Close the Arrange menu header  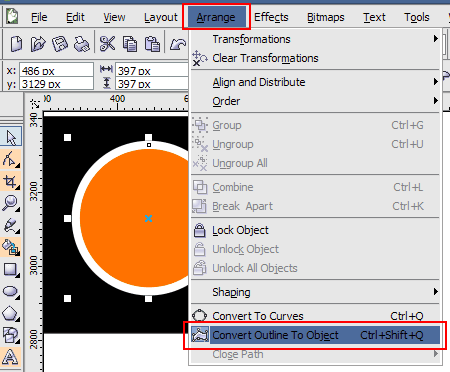tap(216, 17)
